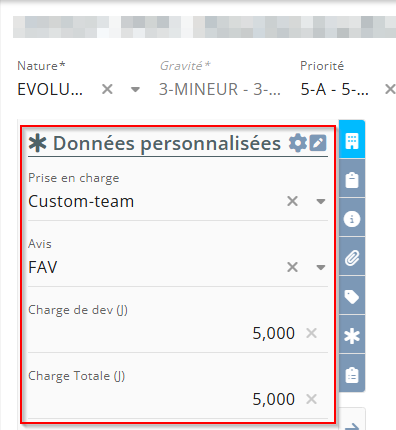Click the Gravité field showing 3-MINEUR
This screenshot has width=396, height=430.
(x=220, y=89)
